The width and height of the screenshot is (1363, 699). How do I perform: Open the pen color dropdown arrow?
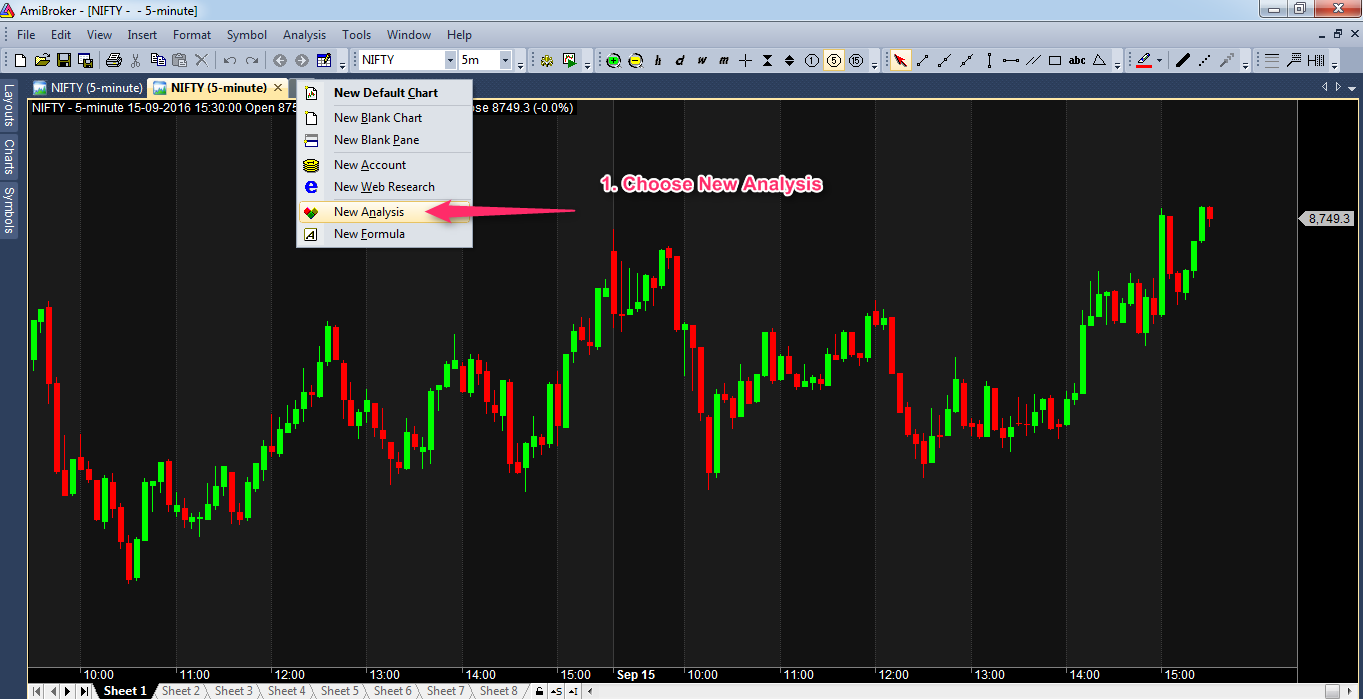[1159, 60]
